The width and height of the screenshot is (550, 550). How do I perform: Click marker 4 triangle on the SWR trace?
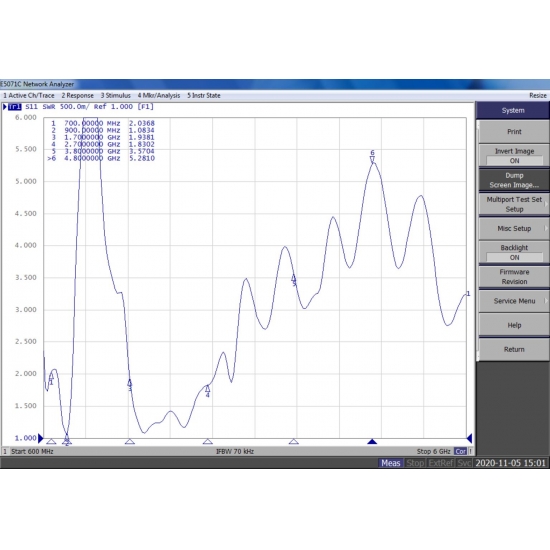pyautogui.click(x=207, y=389)
